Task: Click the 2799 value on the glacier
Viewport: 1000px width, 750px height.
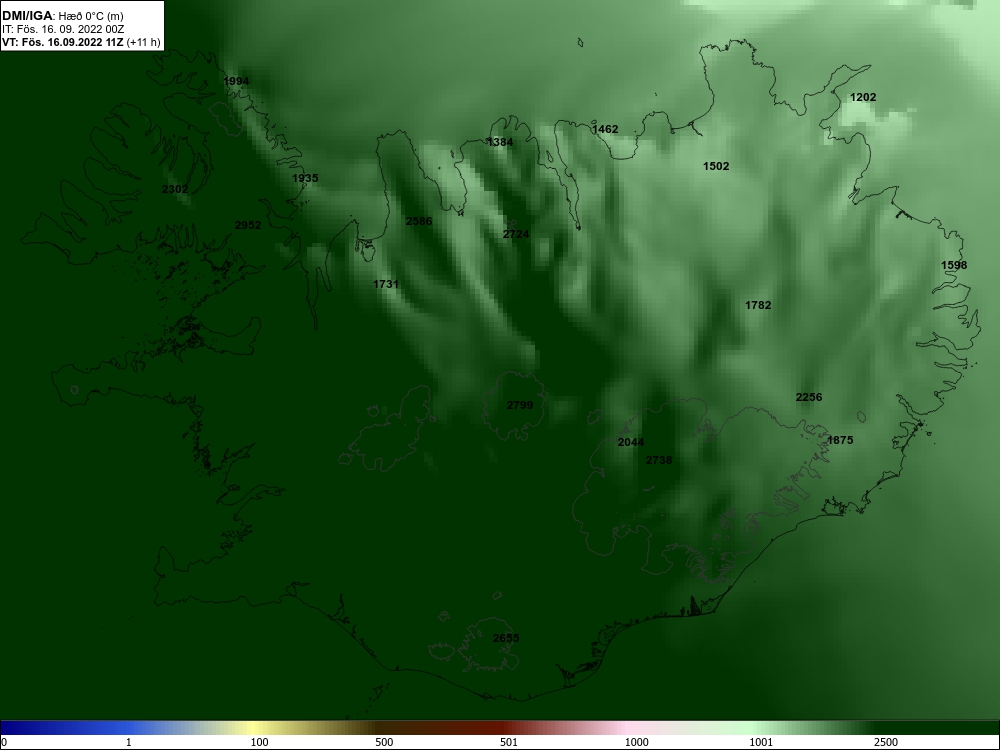Action: pos(520,404)
